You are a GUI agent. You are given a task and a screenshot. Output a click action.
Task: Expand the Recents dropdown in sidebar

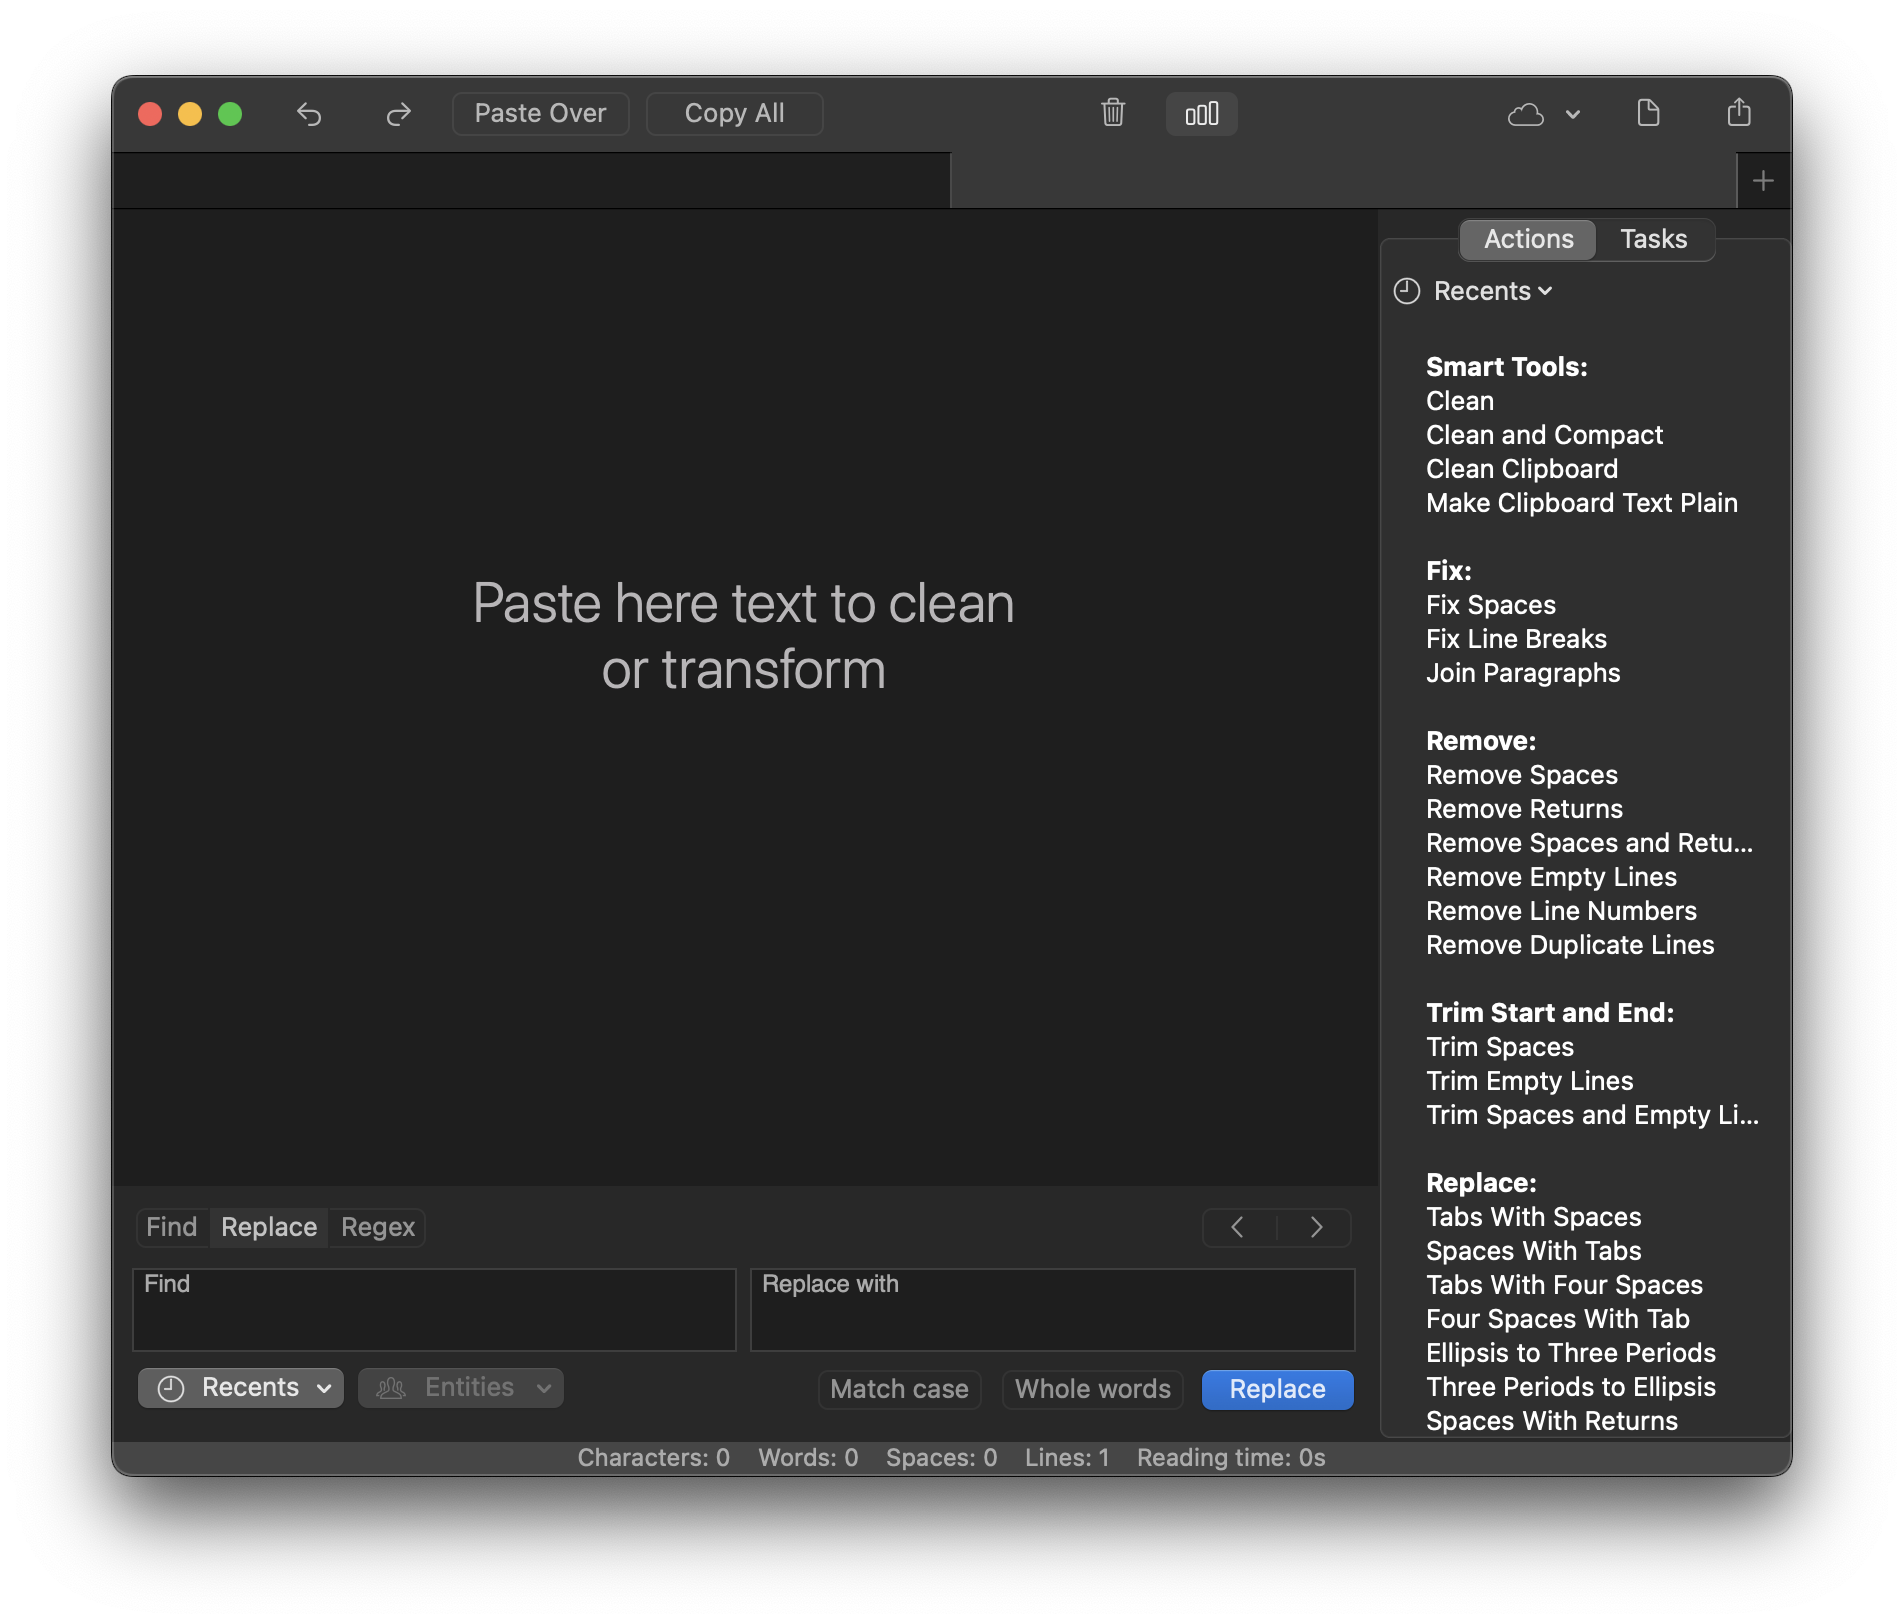point(1491,291)
